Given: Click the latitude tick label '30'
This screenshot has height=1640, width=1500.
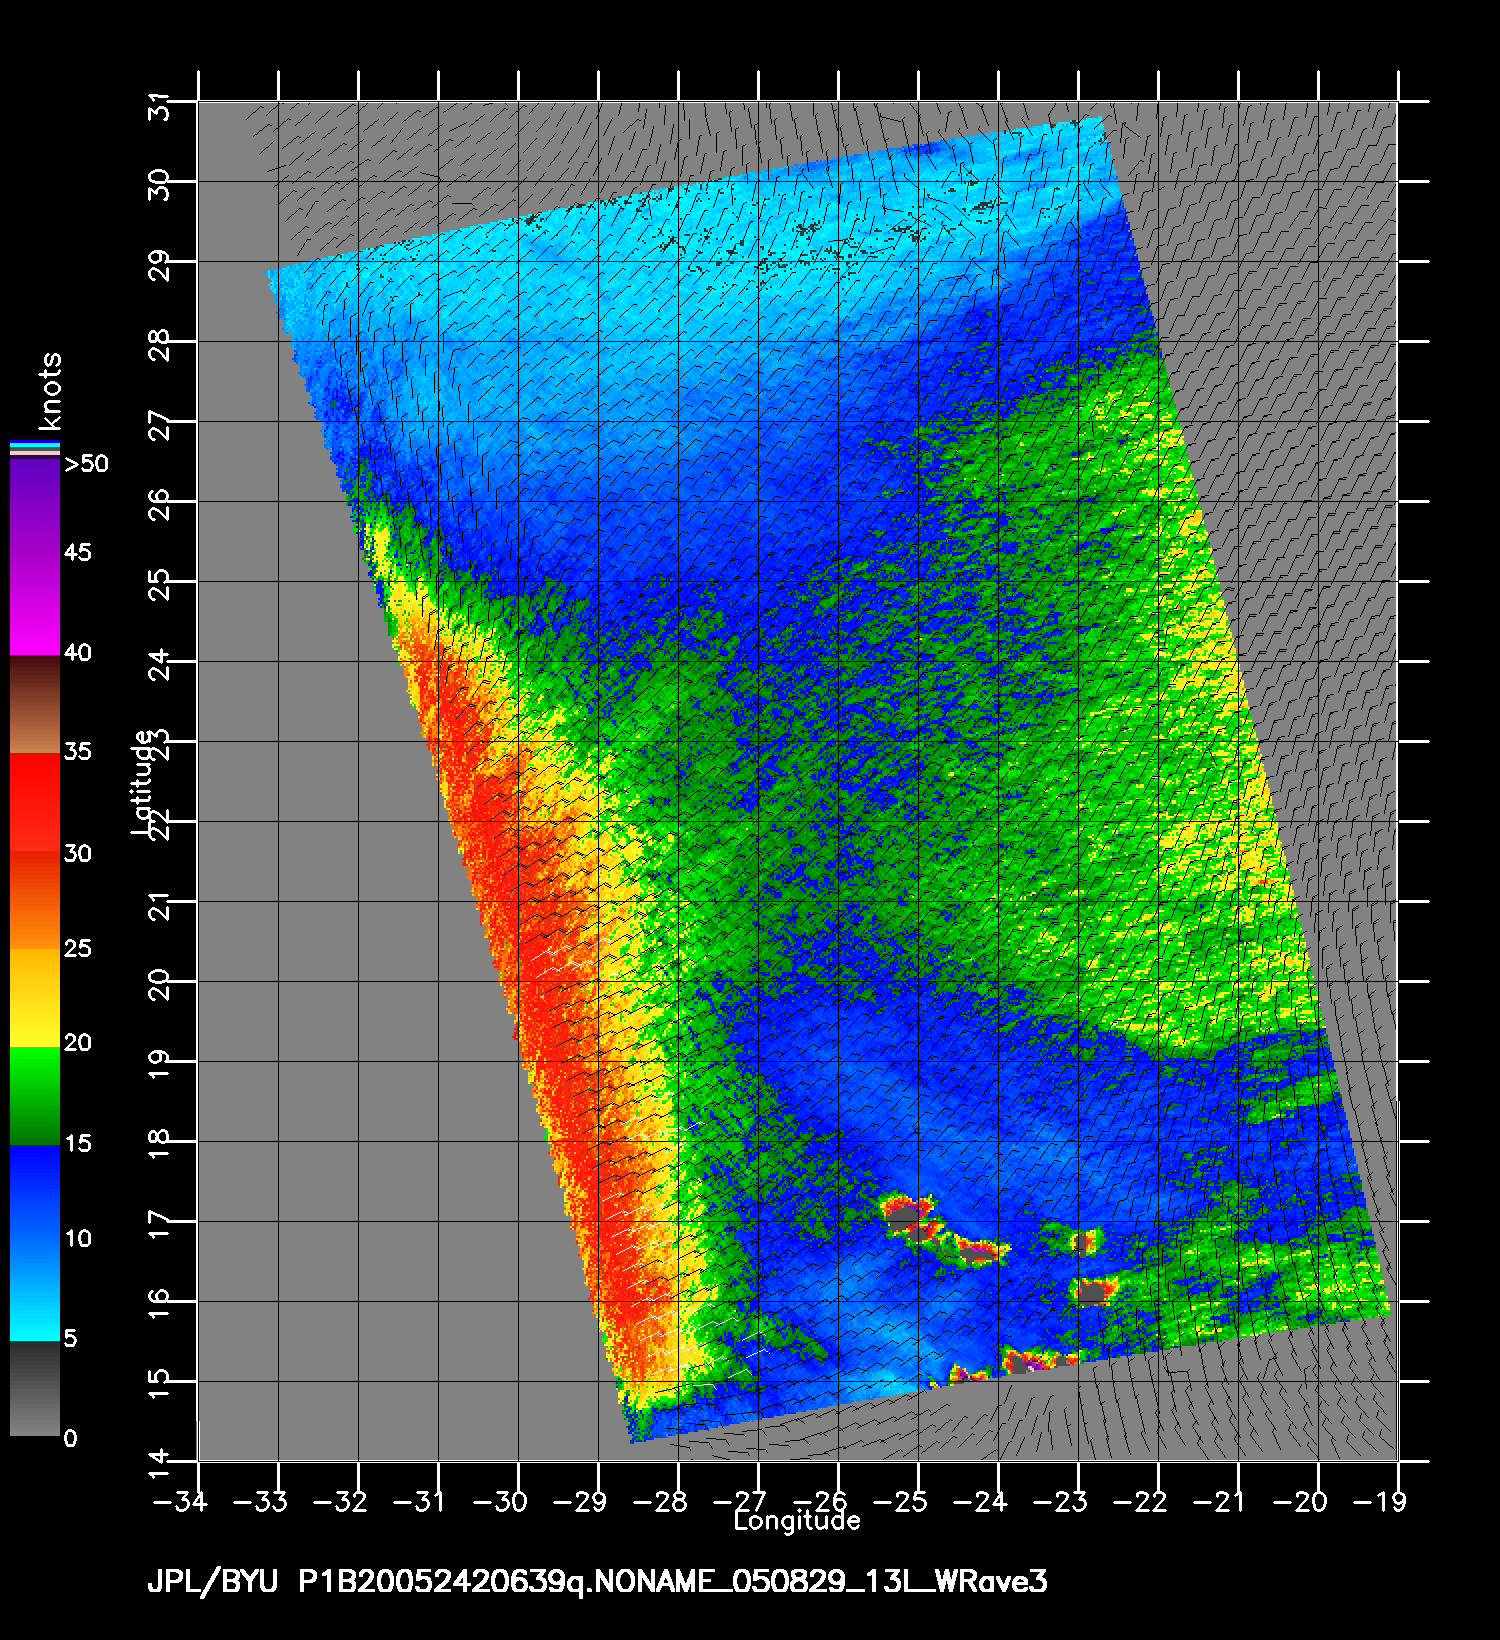Looking at the screenshot, I should coord(159,186).
